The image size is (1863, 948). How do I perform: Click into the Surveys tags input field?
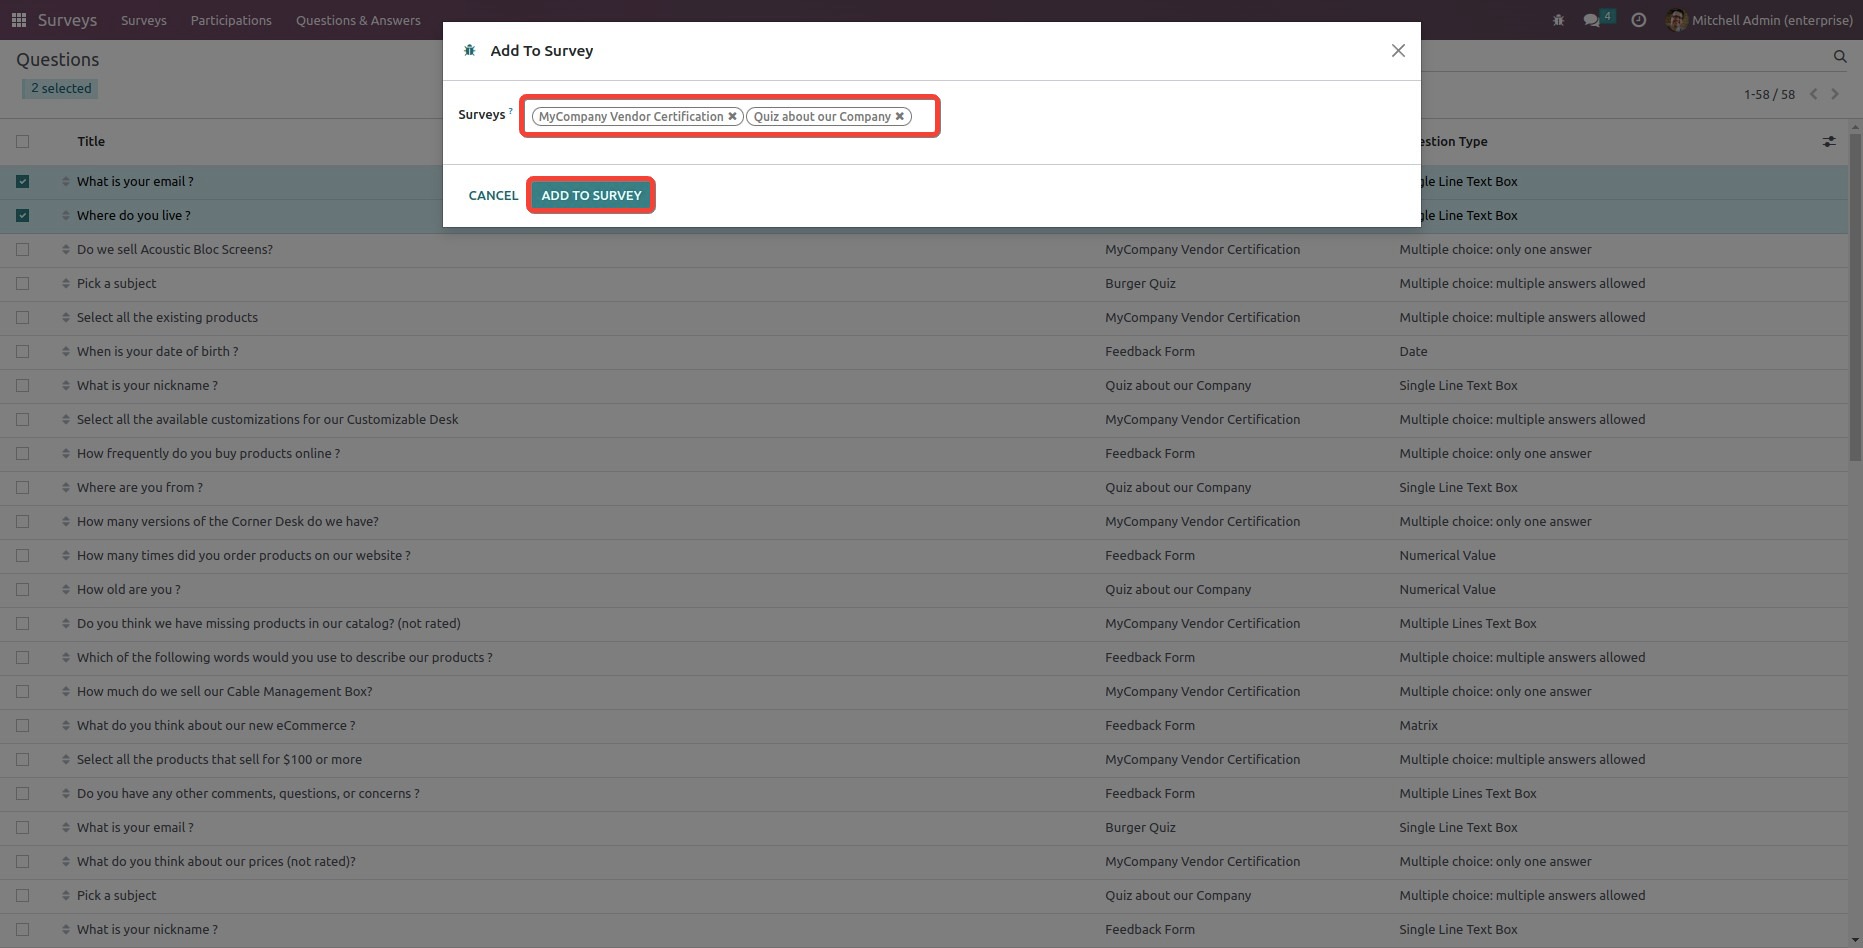[922, 117]
